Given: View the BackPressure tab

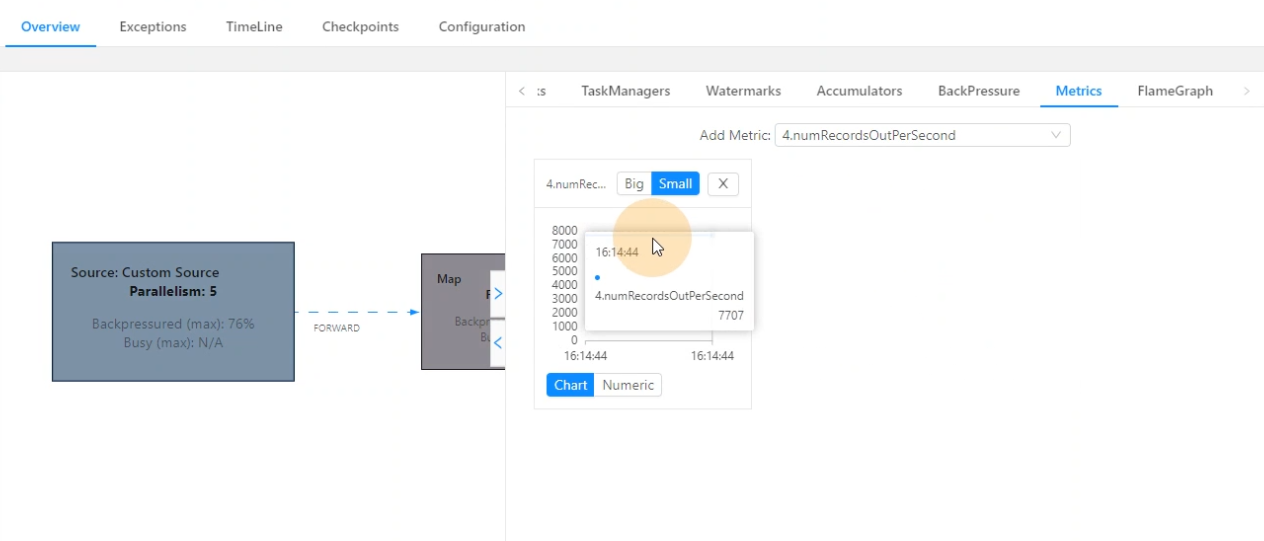Looking at the screenshot, I should [978, 91].
